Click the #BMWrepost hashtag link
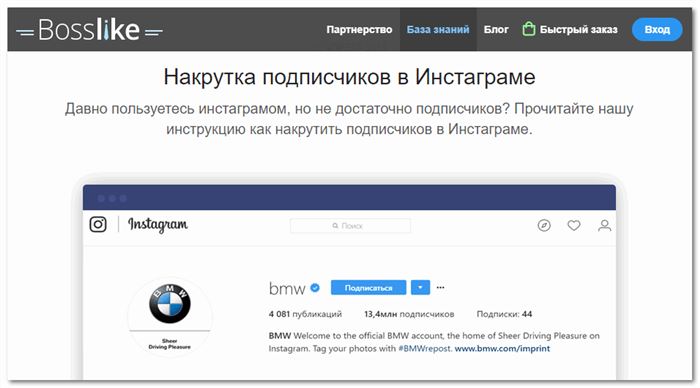The image size is (700, 388). pos(424,348)
